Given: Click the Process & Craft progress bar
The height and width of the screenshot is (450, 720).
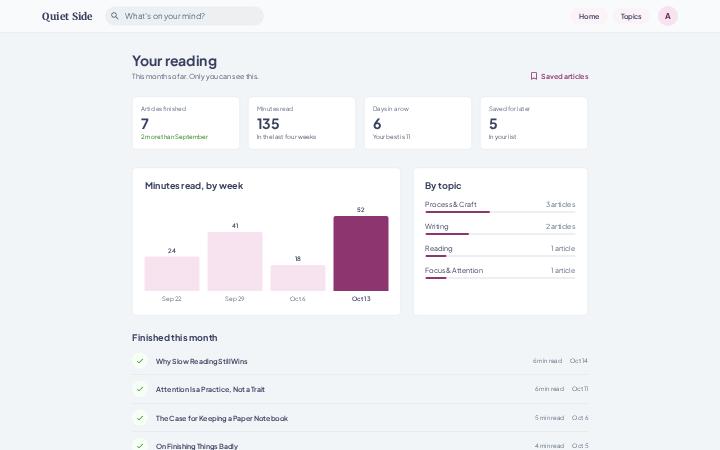Looking at the screenshot, I should pos(500,212).
